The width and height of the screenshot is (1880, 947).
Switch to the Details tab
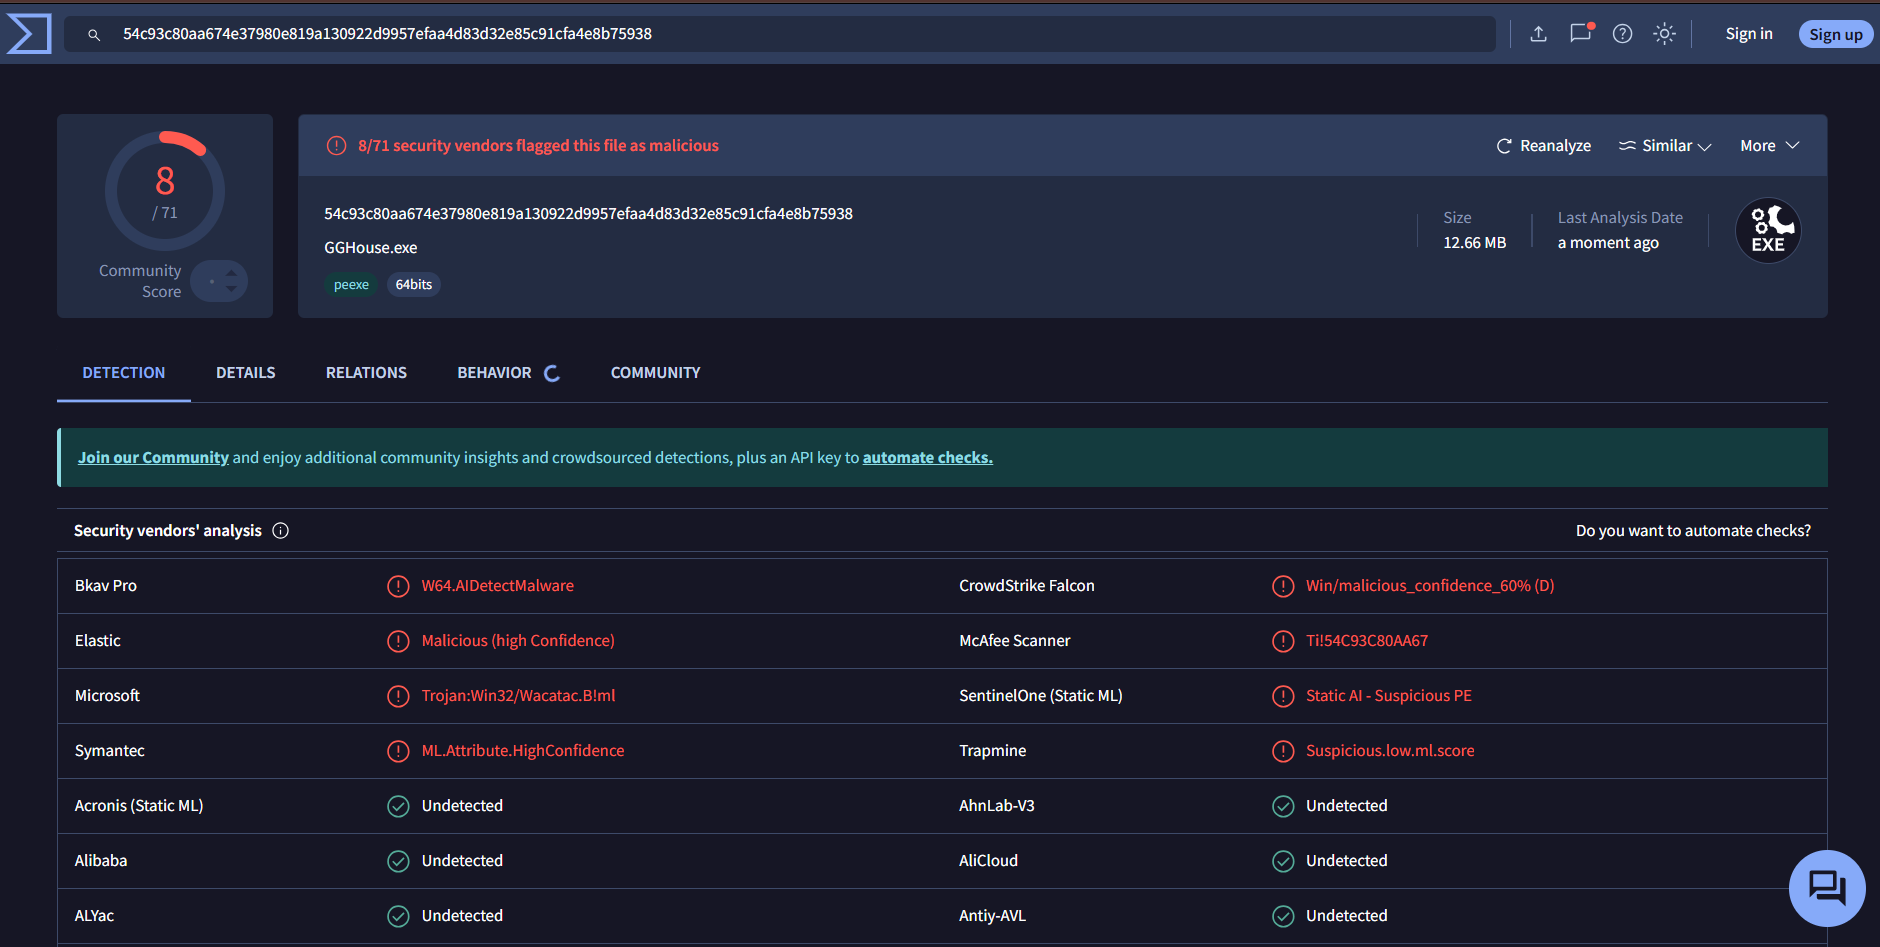coord(245,372)
